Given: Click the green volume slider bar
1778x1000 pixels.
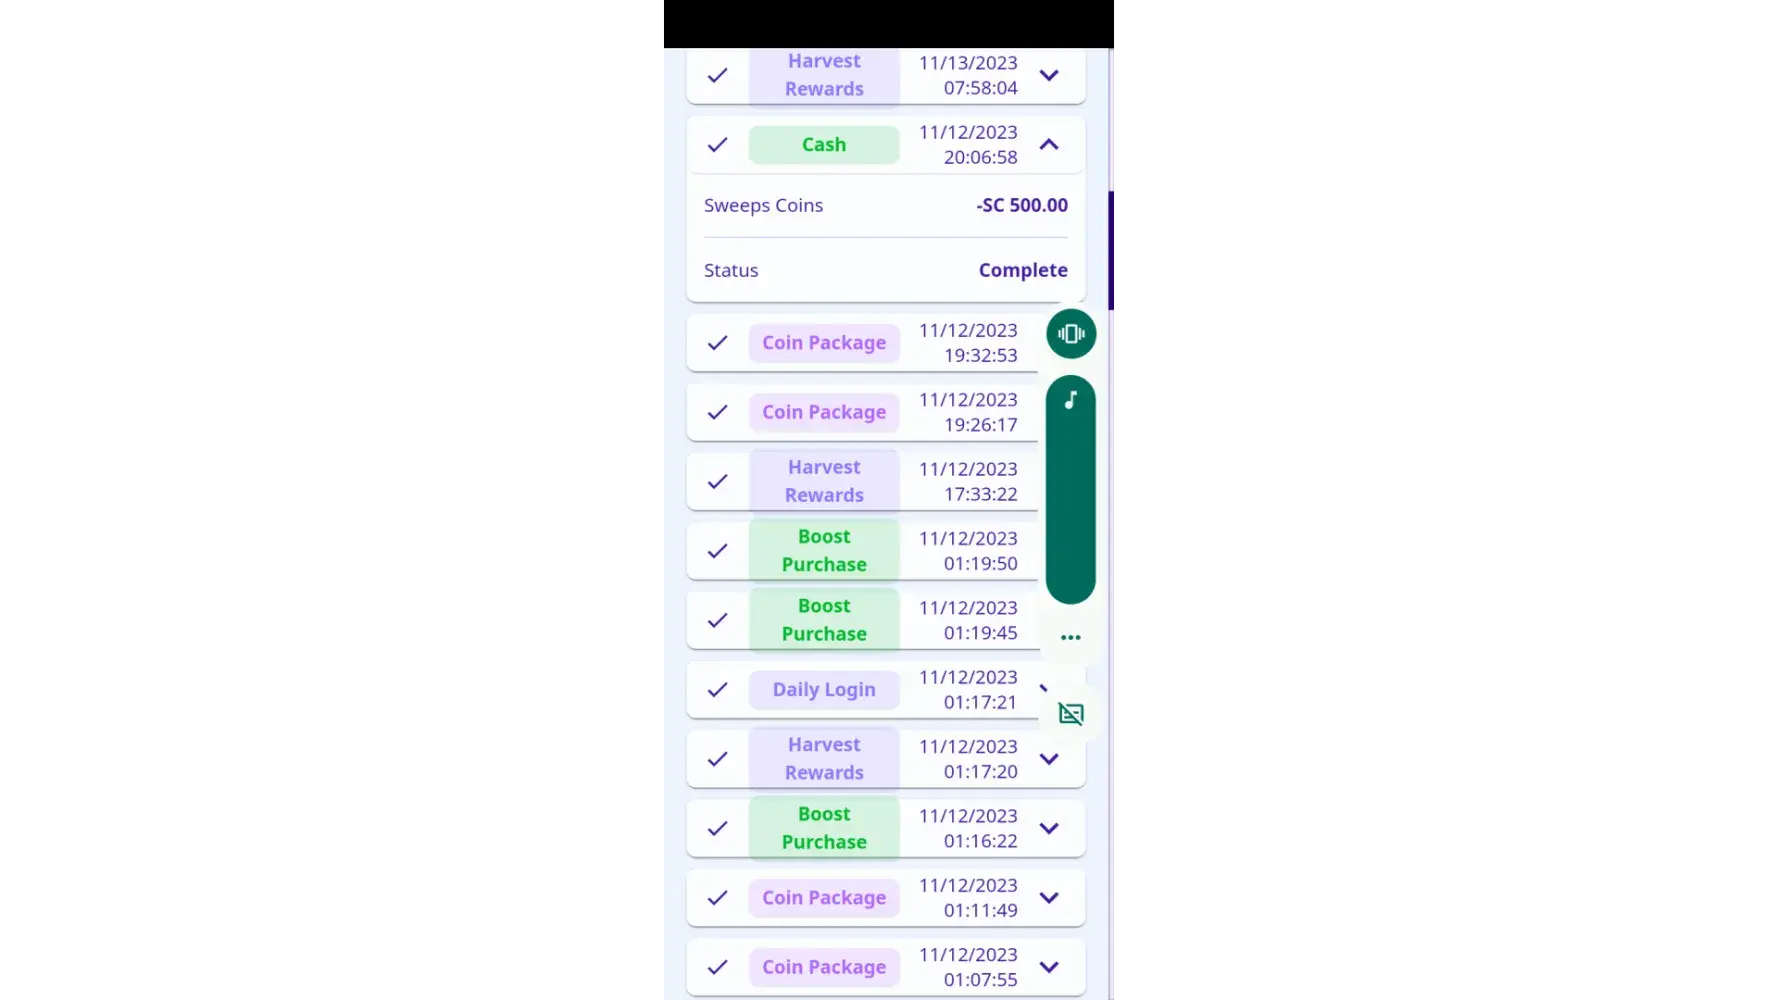Looking at the screenshot, I should pos(1071,500).
